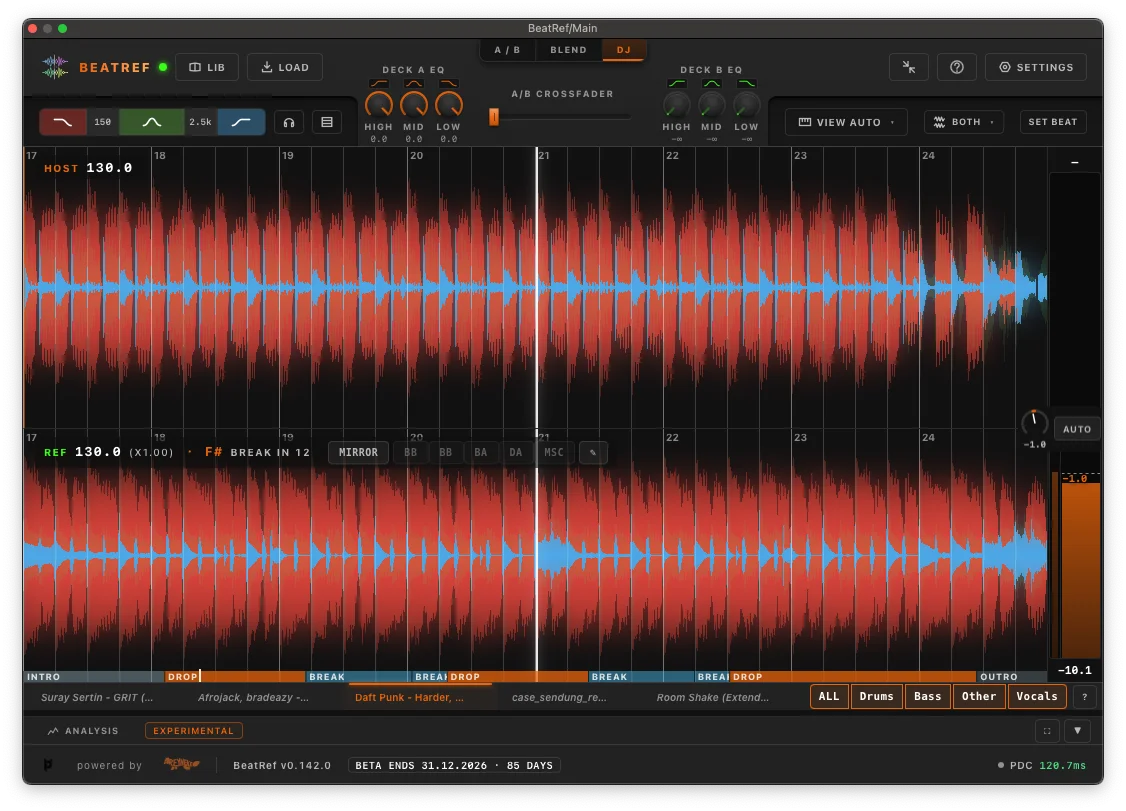Open the VIEW AUTO dropdown
This screenshot has width=1126, height=811.
pyautogui.click(x=847, y=122)
